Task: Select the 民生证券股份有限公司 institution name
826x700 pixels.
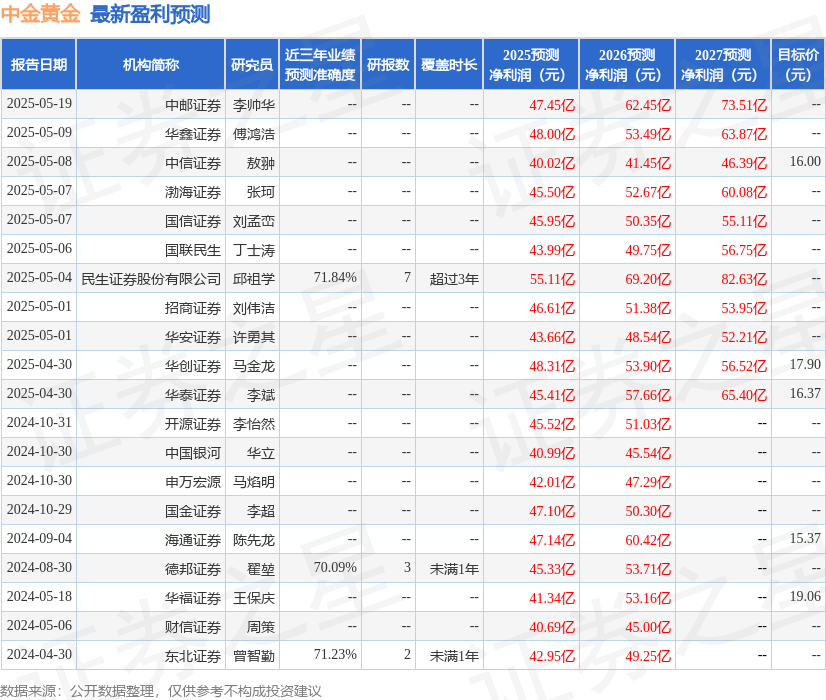Action: 152,278
